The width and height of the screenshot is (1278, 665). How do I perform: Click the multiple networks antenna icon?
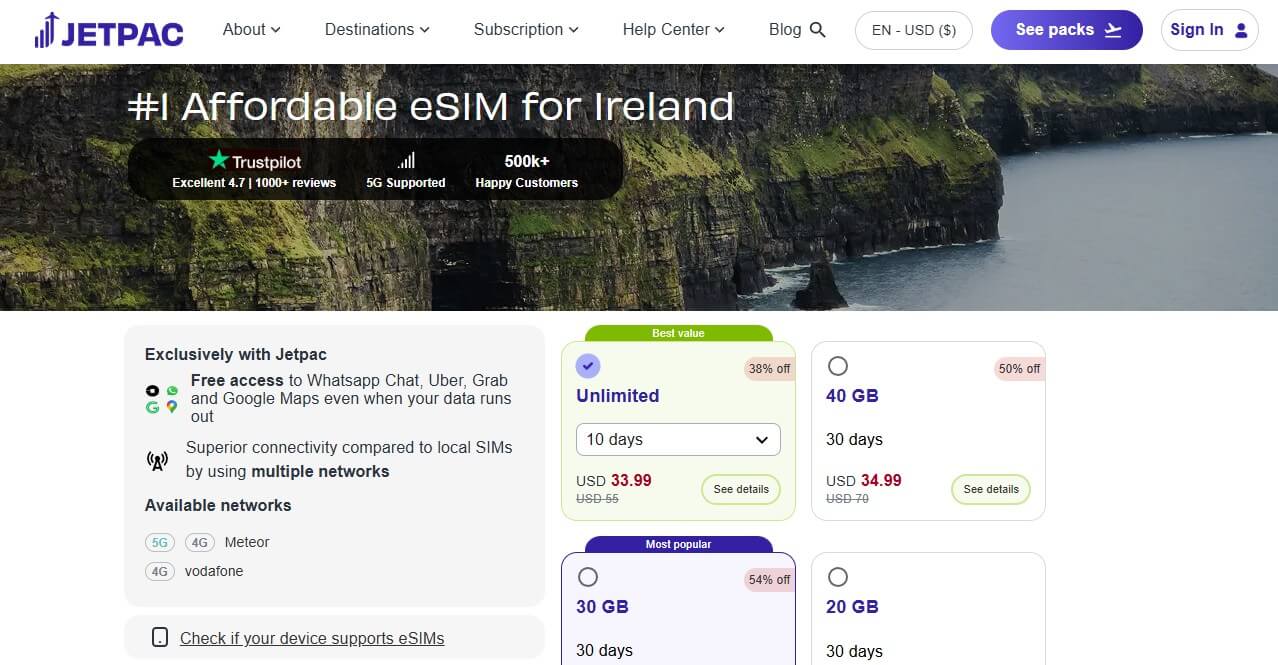point(157,460)
